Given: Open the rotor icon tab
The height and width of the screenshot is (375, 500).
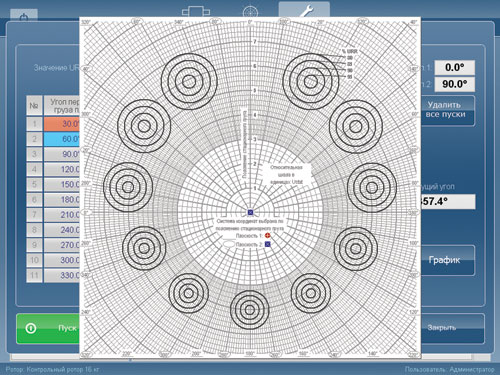Looking at the screenshot, I should tap(196, 12).
